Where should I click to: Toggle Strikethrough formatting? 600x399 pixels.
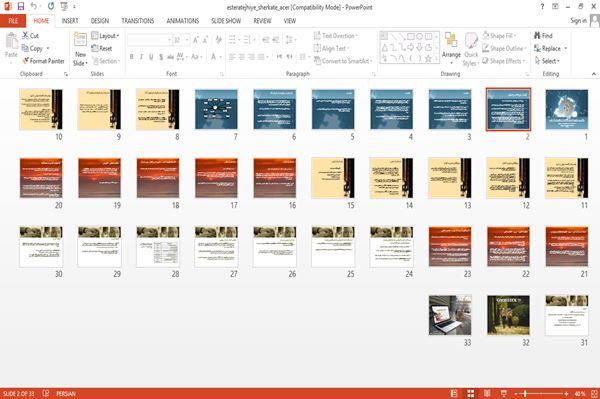click(x=170, y=57)
